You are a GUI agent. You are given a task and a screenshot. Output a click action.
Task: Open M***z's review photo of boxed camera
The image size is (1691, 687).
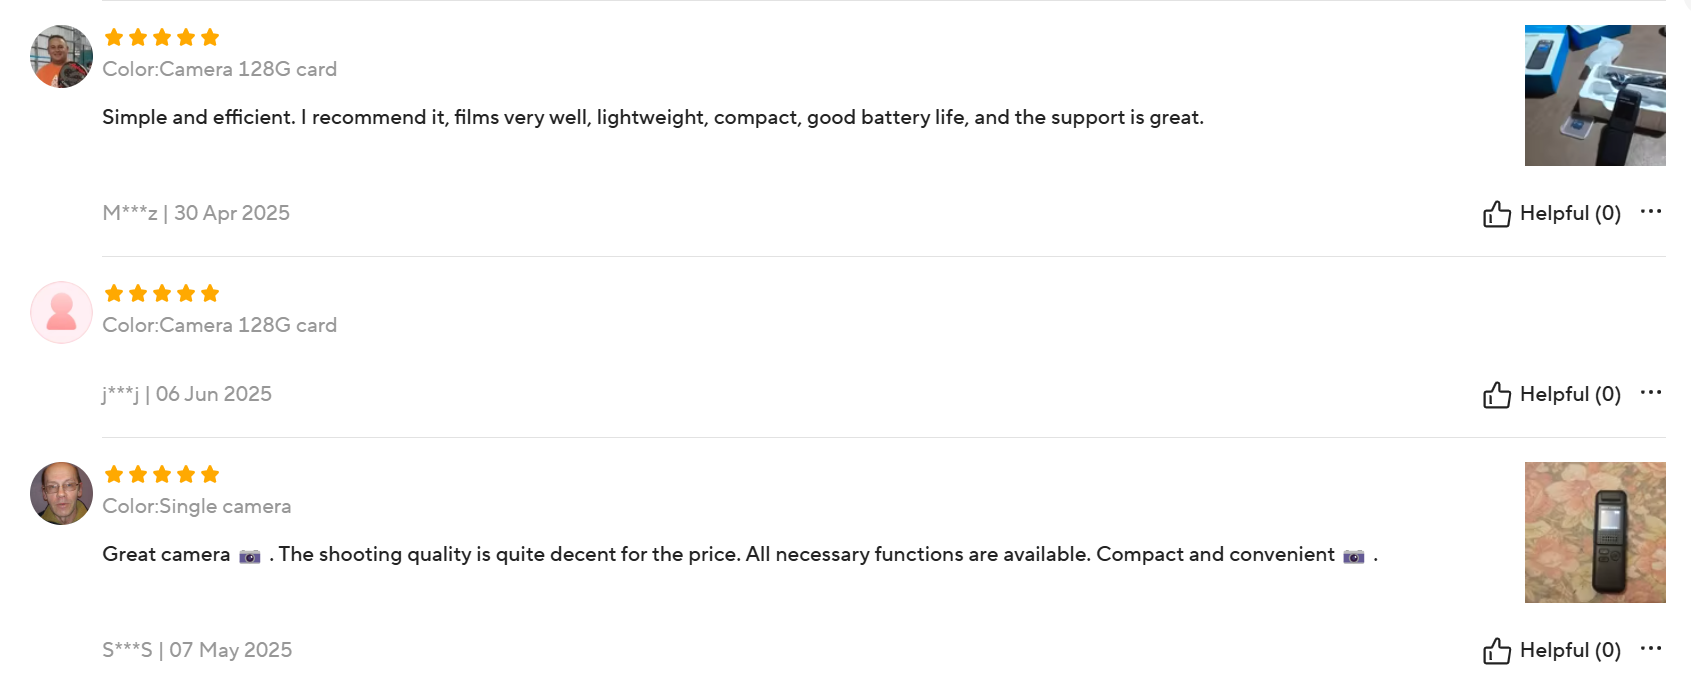pyautogui.click(x=1594, y=95)
